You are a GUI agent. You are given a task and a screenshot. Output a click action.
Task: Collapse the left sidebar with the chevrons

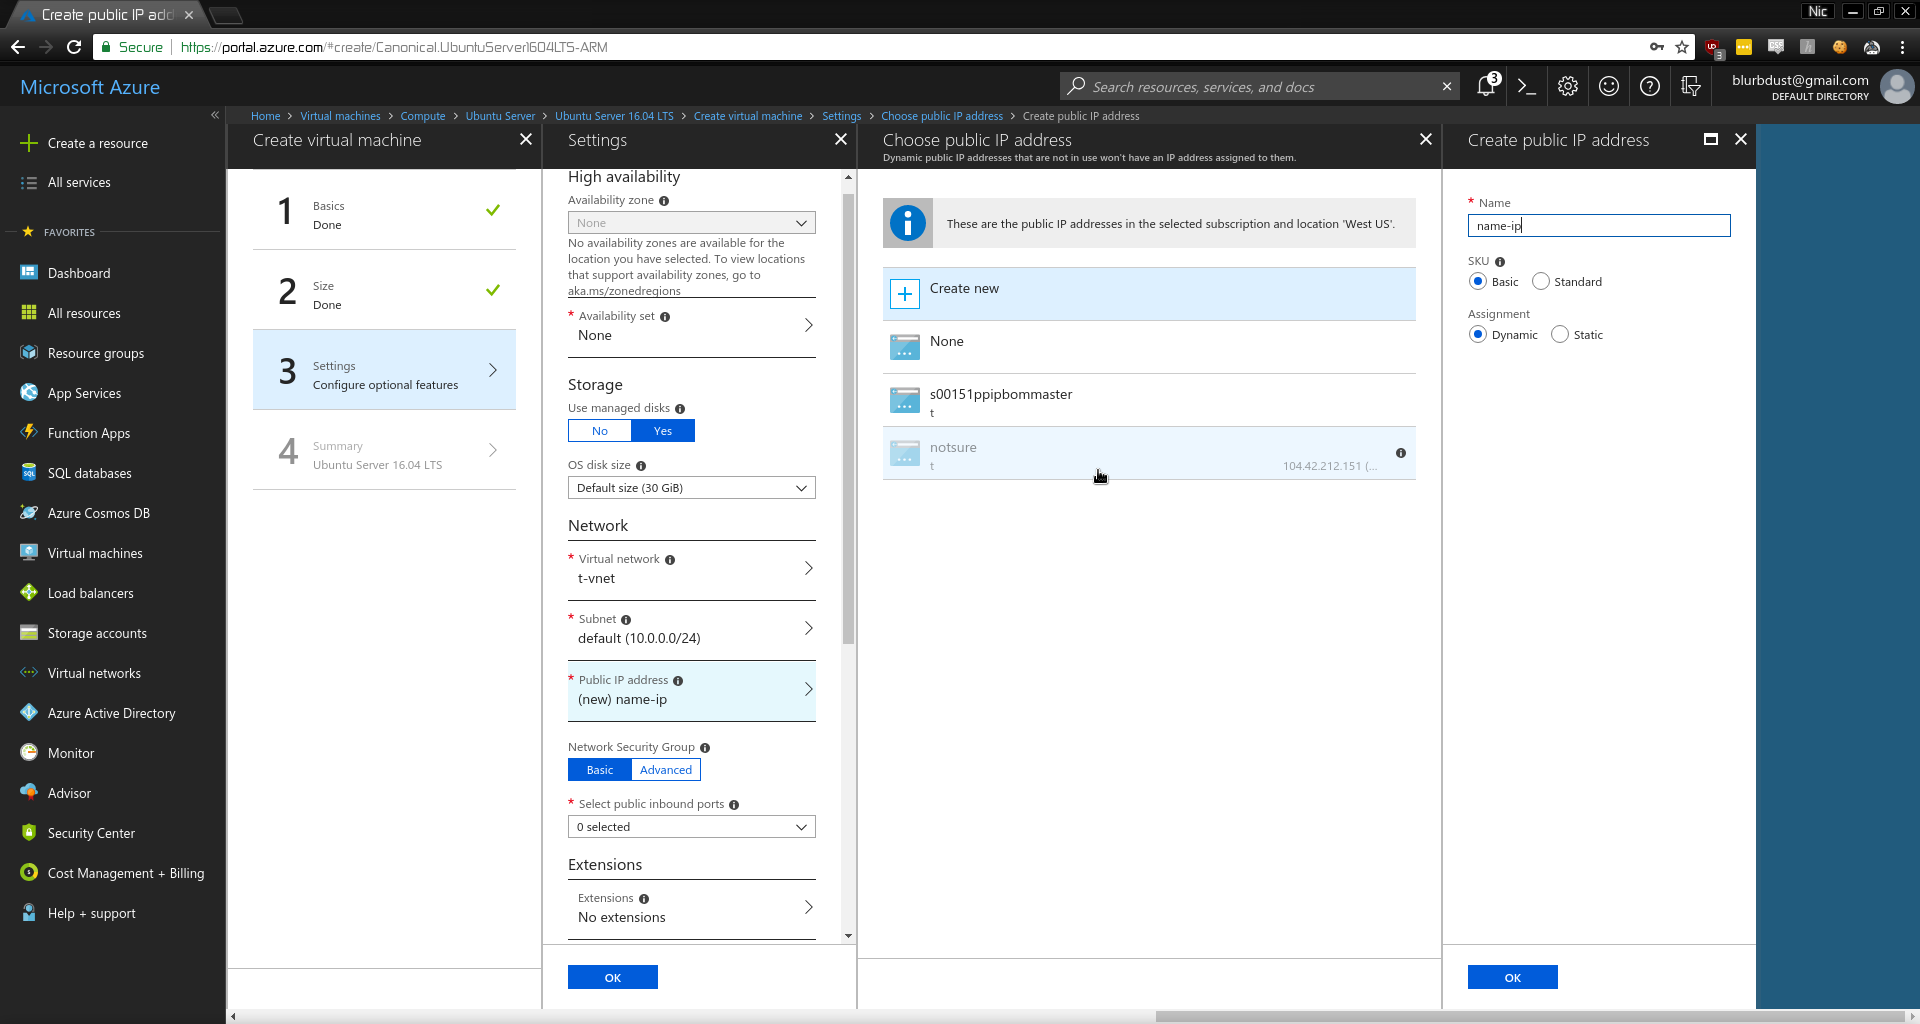point(215,115)
